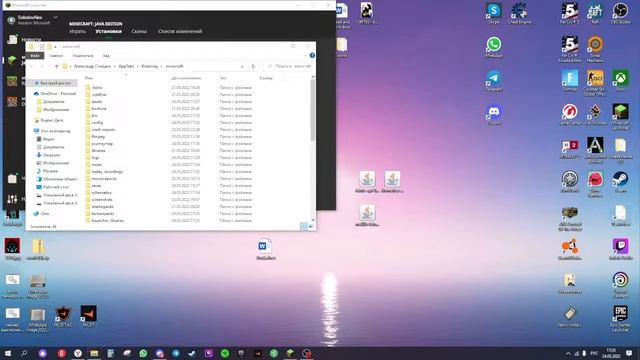Open the Поделиться ribbon tab in Explorer

[x=83, y=56]
